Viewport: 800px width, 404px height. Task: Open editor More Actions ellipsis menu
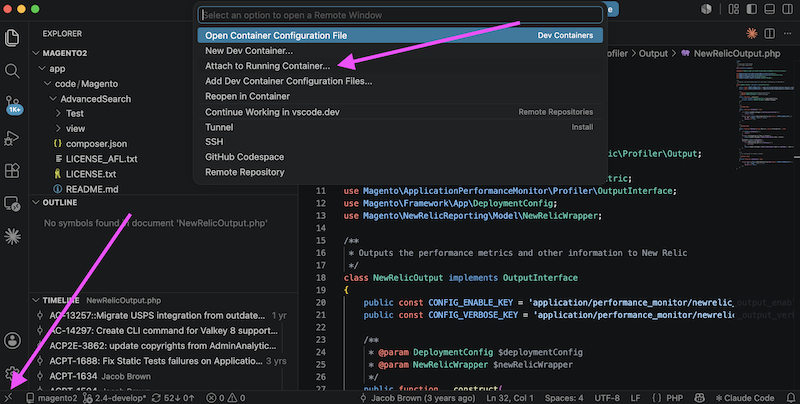788,33
